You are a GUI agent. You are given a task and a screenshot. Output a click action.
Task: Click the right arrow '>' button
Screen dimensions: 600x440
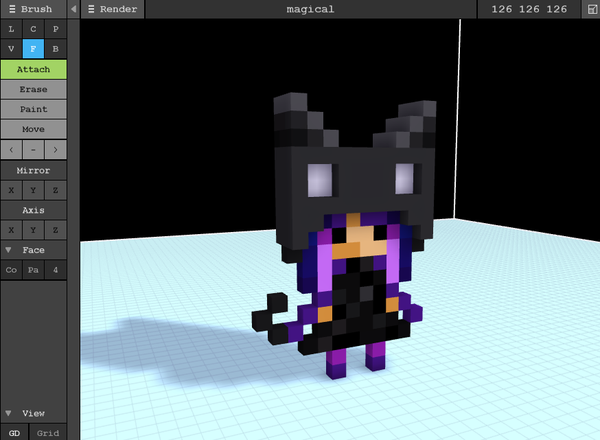[x=55, y=150]
